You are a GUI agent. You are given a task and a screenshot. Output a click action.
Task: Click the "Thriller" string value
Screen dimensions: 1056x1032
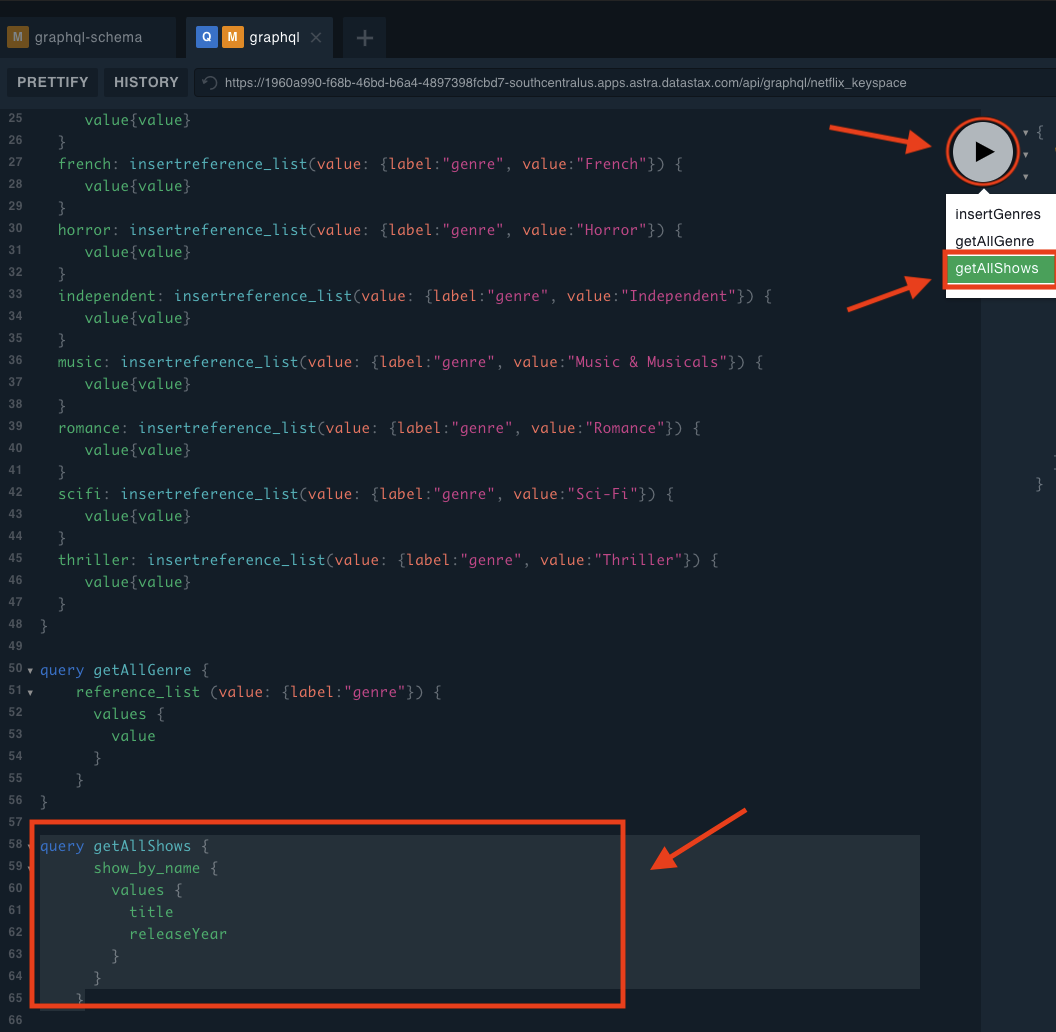(638, 560)
